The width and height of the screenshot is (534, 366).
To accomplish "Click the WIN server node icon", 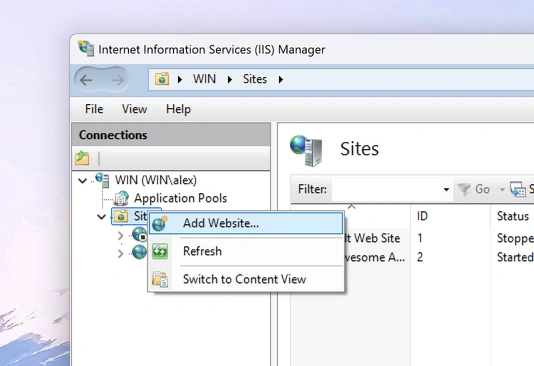I will click(x=103, y=180).
